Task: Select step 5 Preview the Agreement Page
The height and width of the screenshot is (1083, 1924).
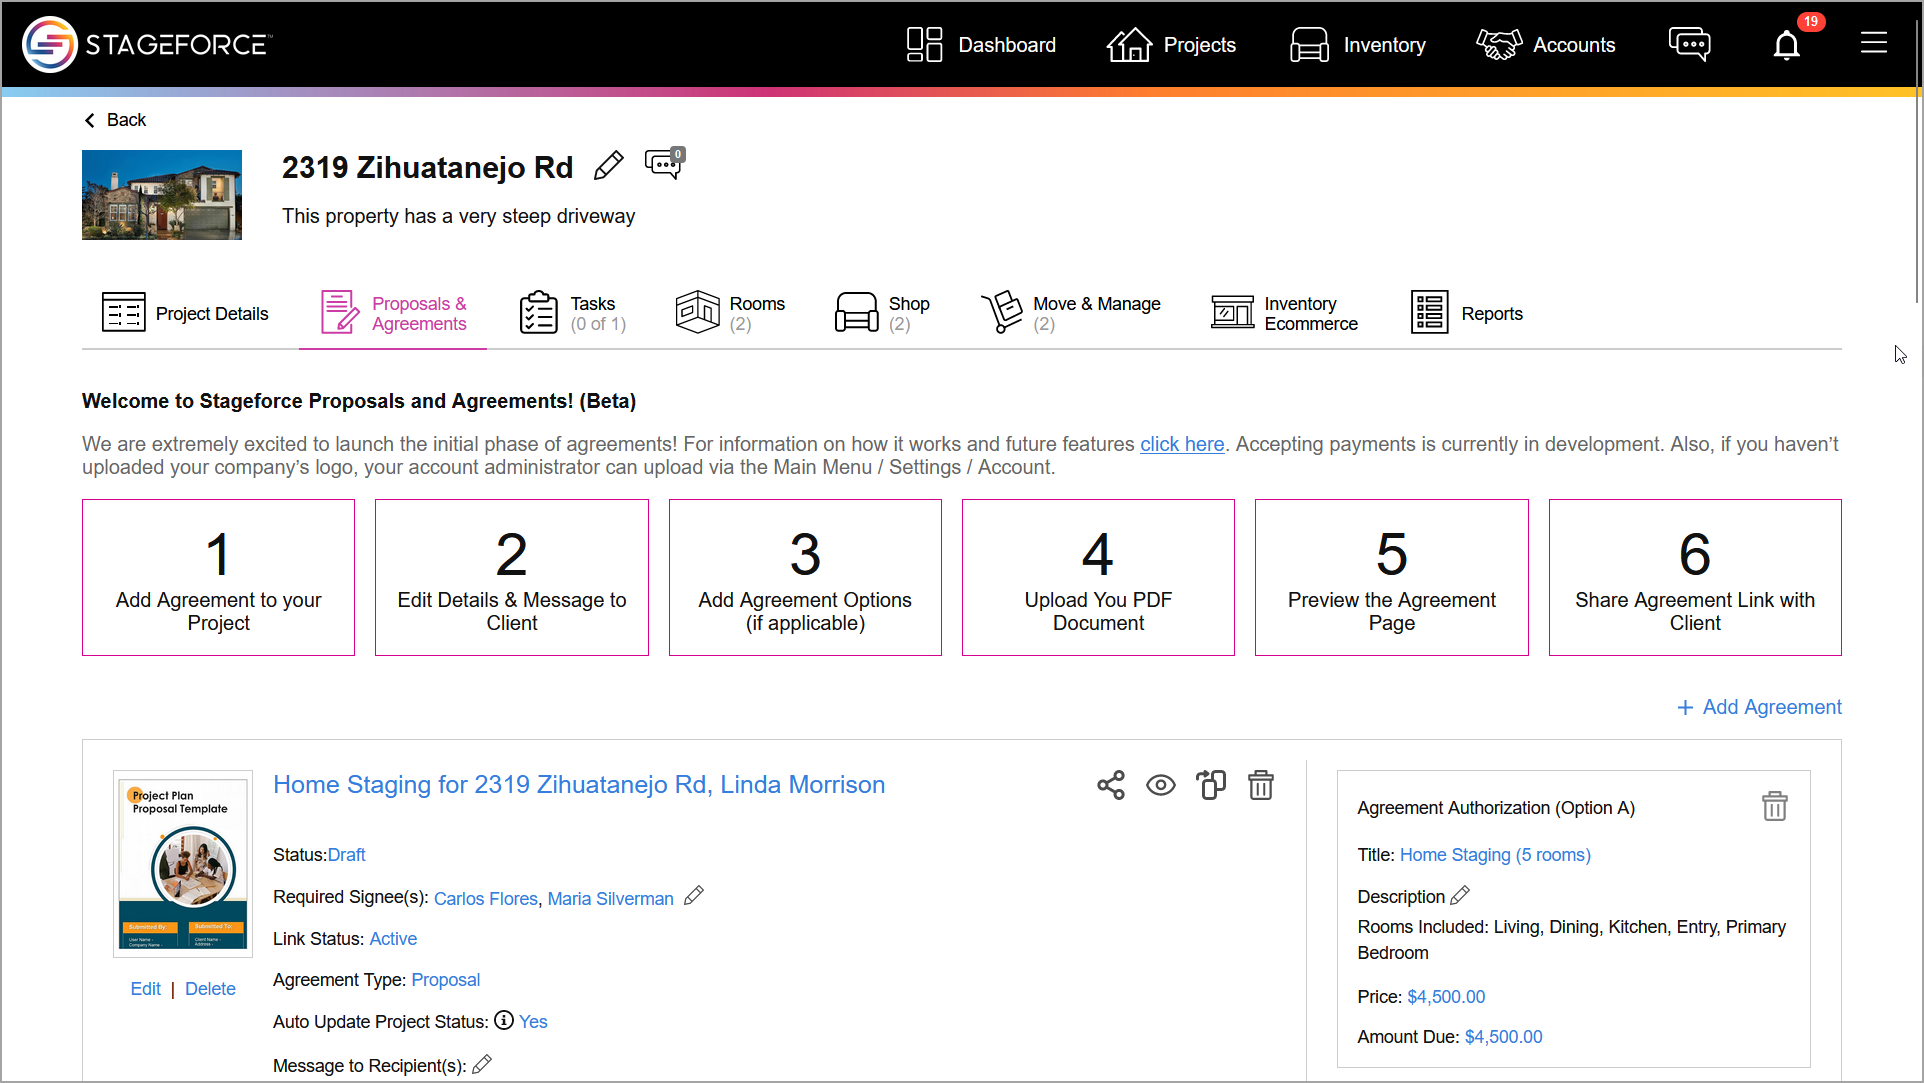Action: pos(1391,578)
